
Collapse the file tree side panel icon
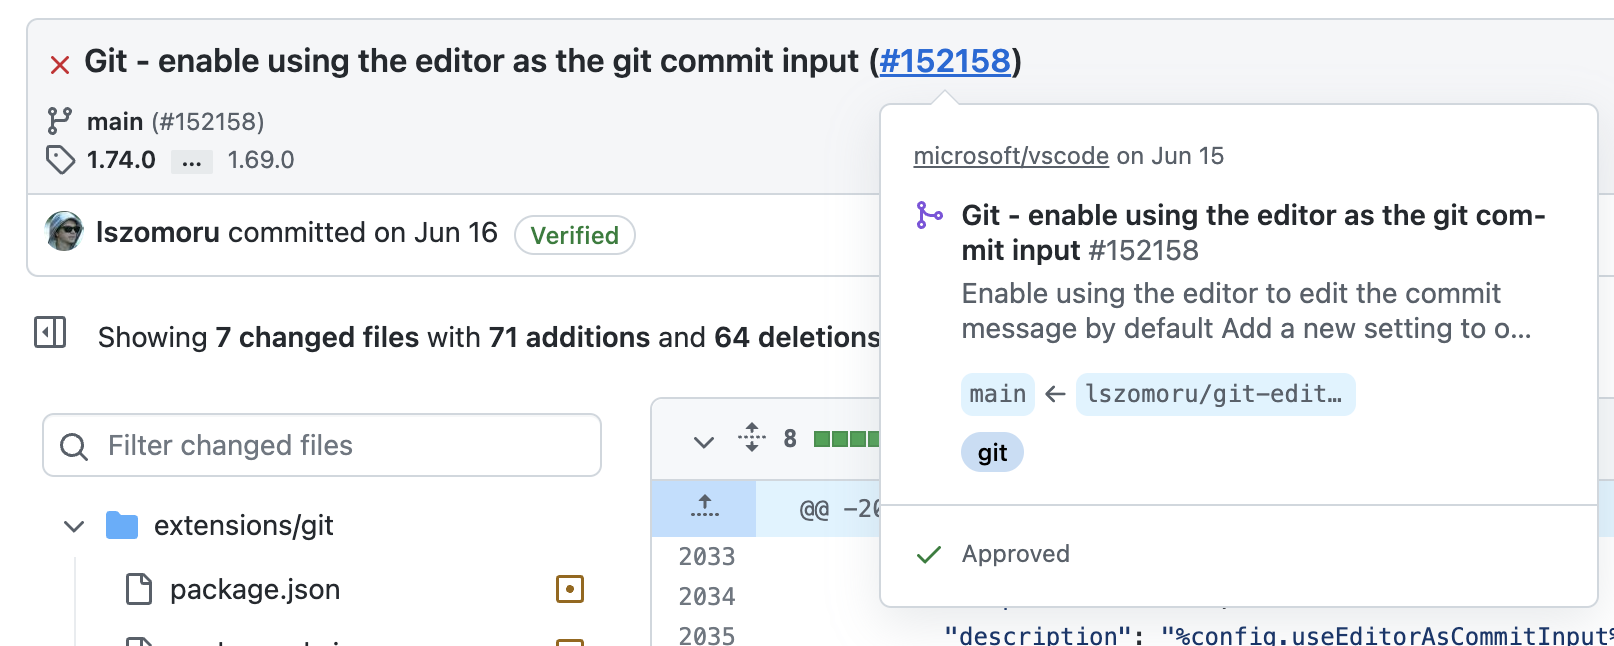coord(49,332)
